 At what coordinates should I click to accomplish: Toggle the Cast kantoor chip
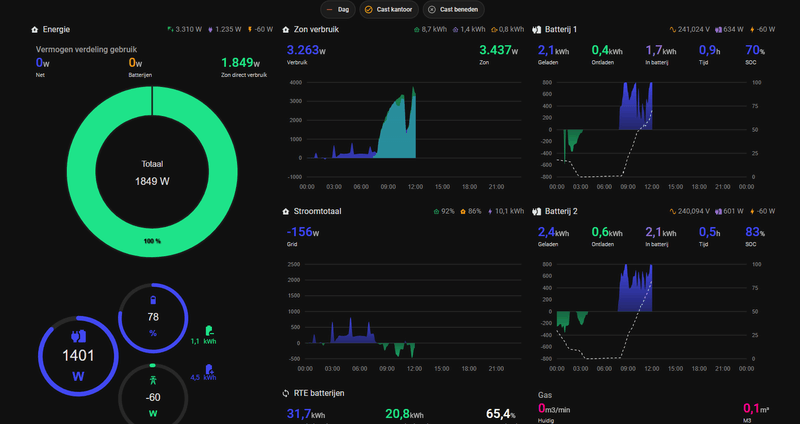click(389, 10)
